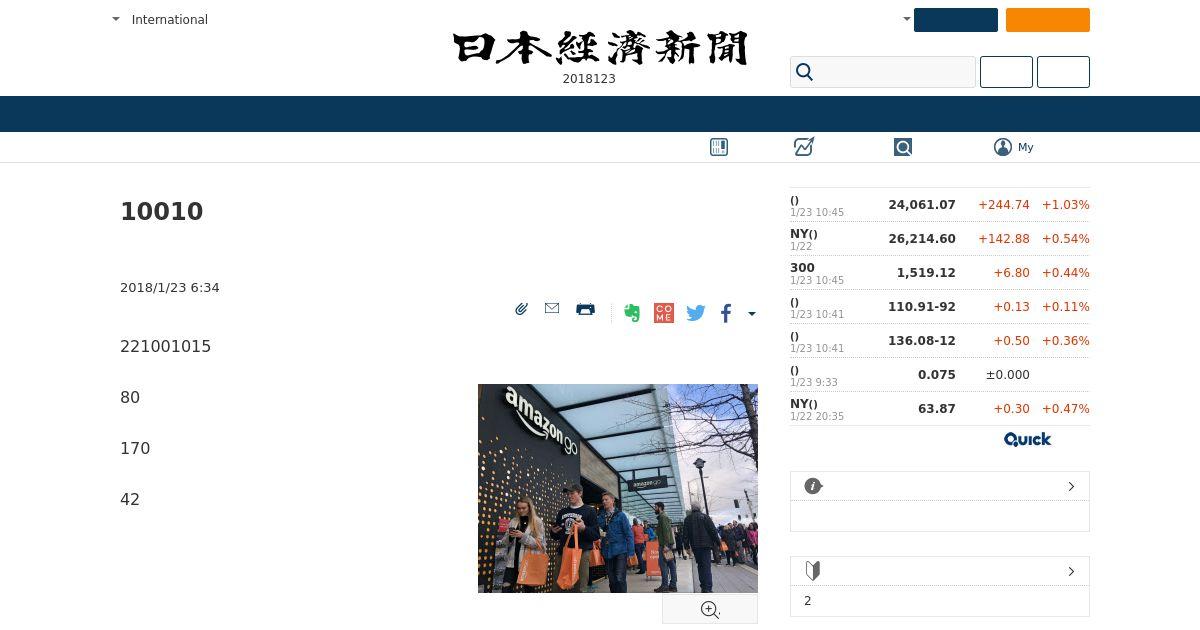This screenshot has width=1200, height=630.
Task: Open NY row showing 26,214.60
Action: pyautogui.click(x=940, y=239)
